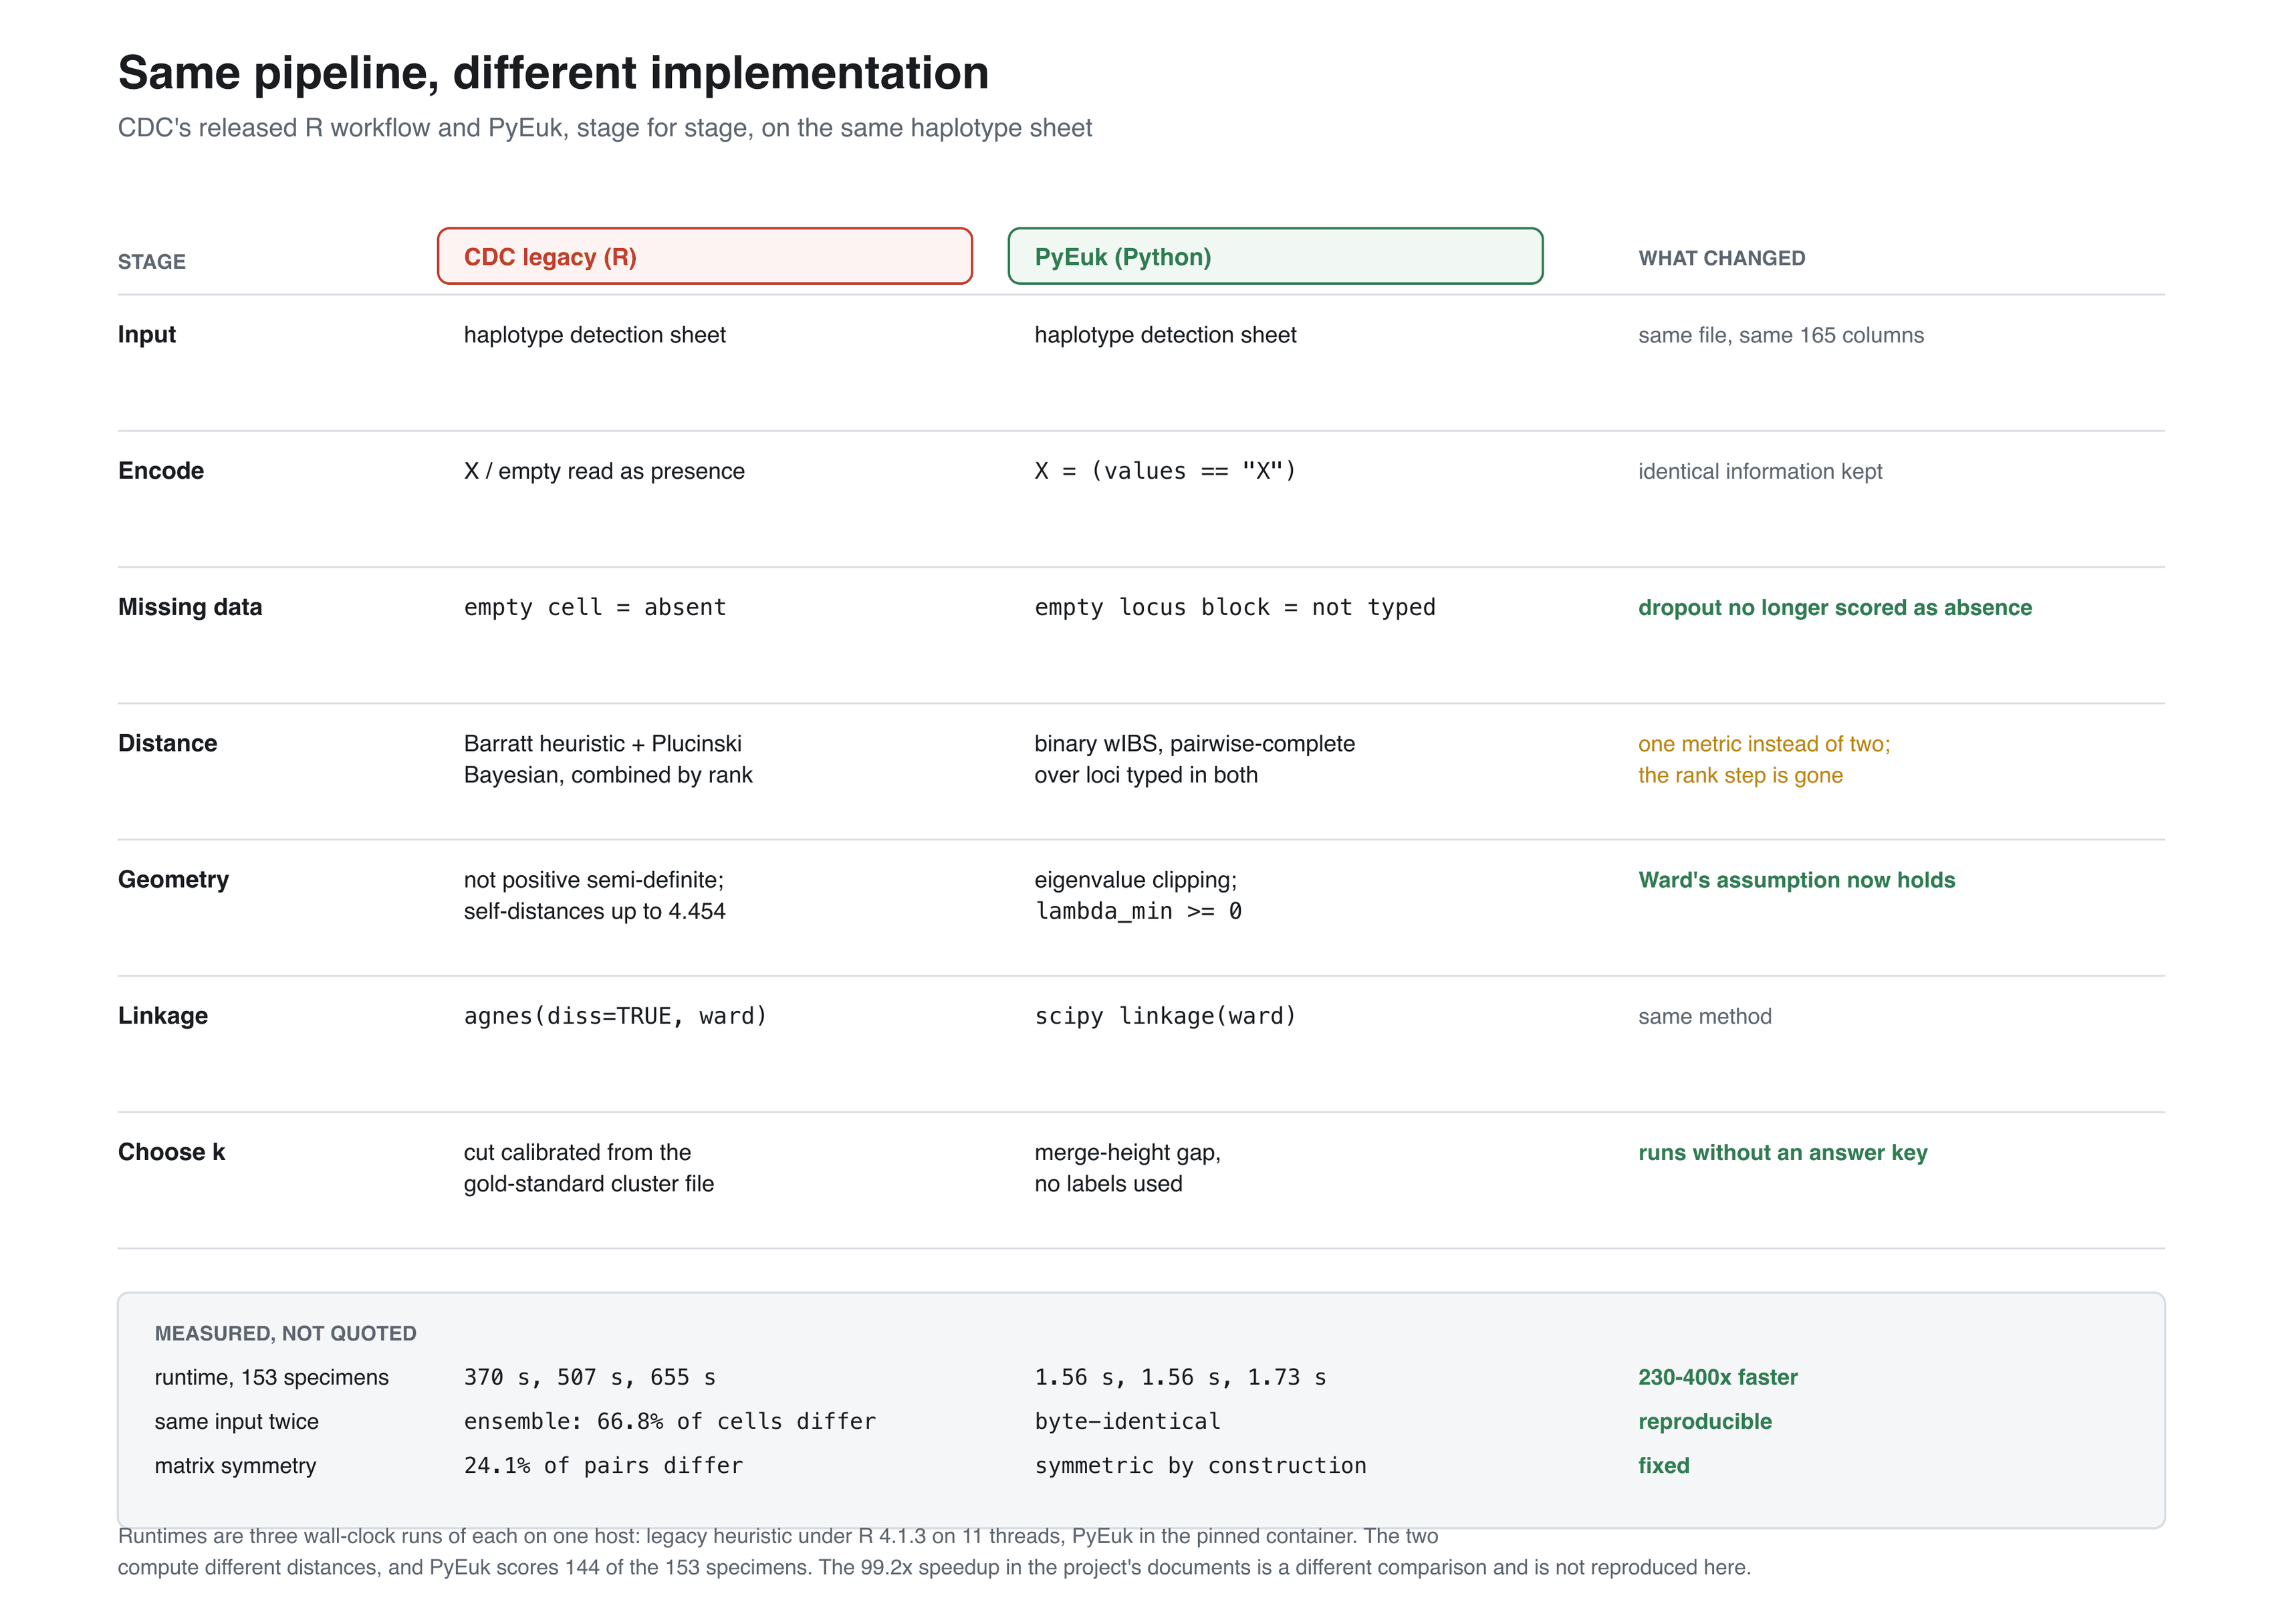This screenshot has width=2283, height=1624.
Task: Click the page title 'Same pipeline, different implementation'
Action: coord(553,72)
